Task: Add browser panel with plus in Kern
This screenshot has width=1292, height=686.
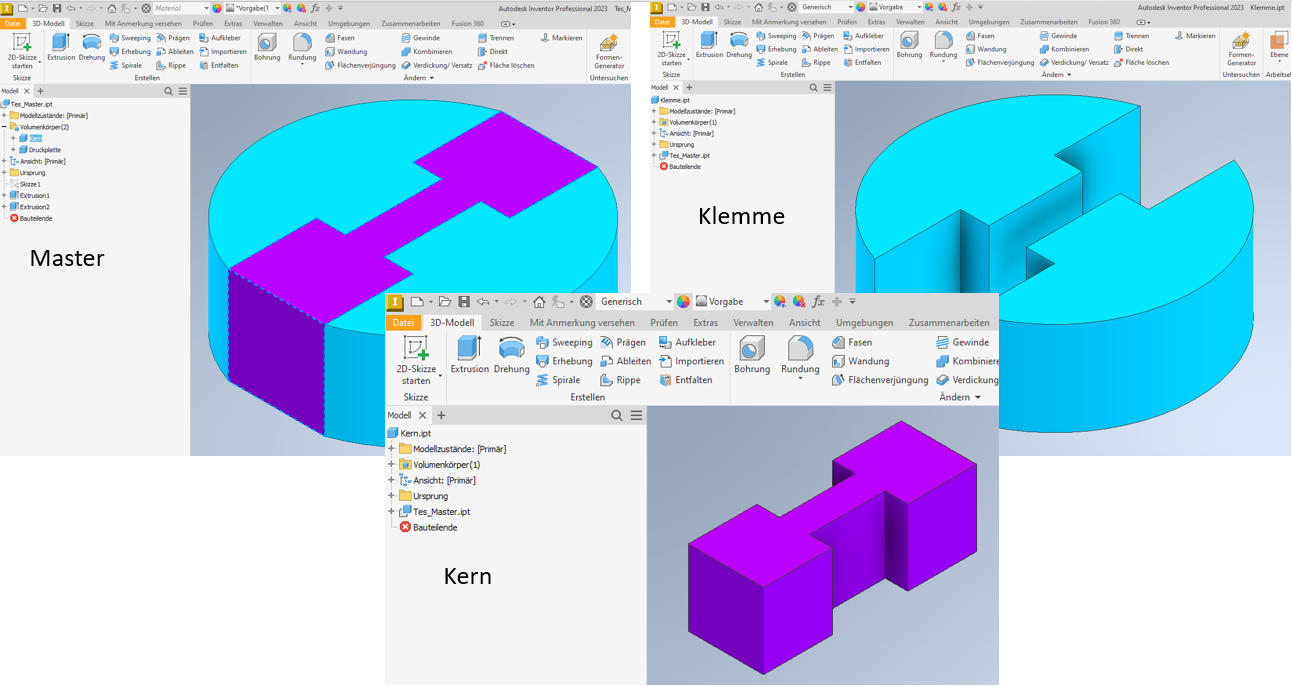Action: coord(441,415)
